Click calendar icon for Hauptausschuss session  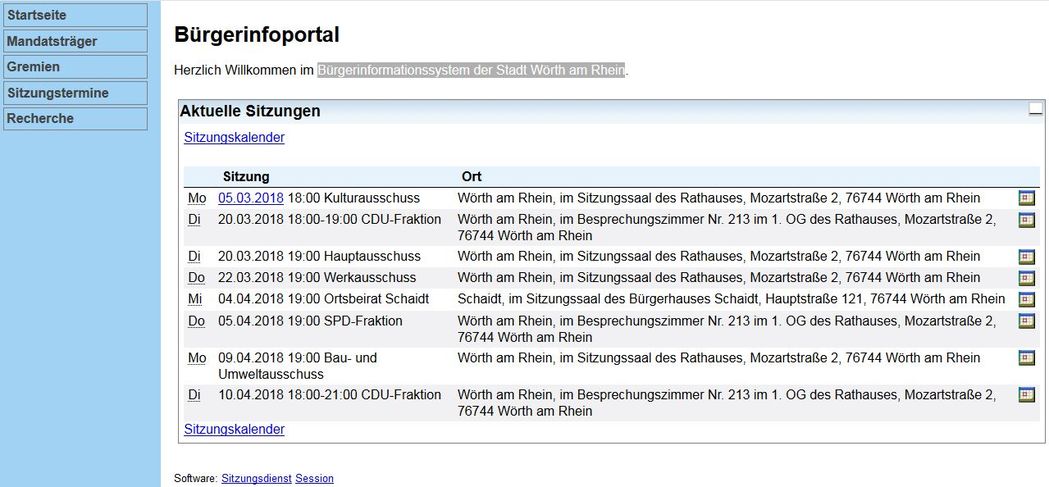coord(1026,256)
